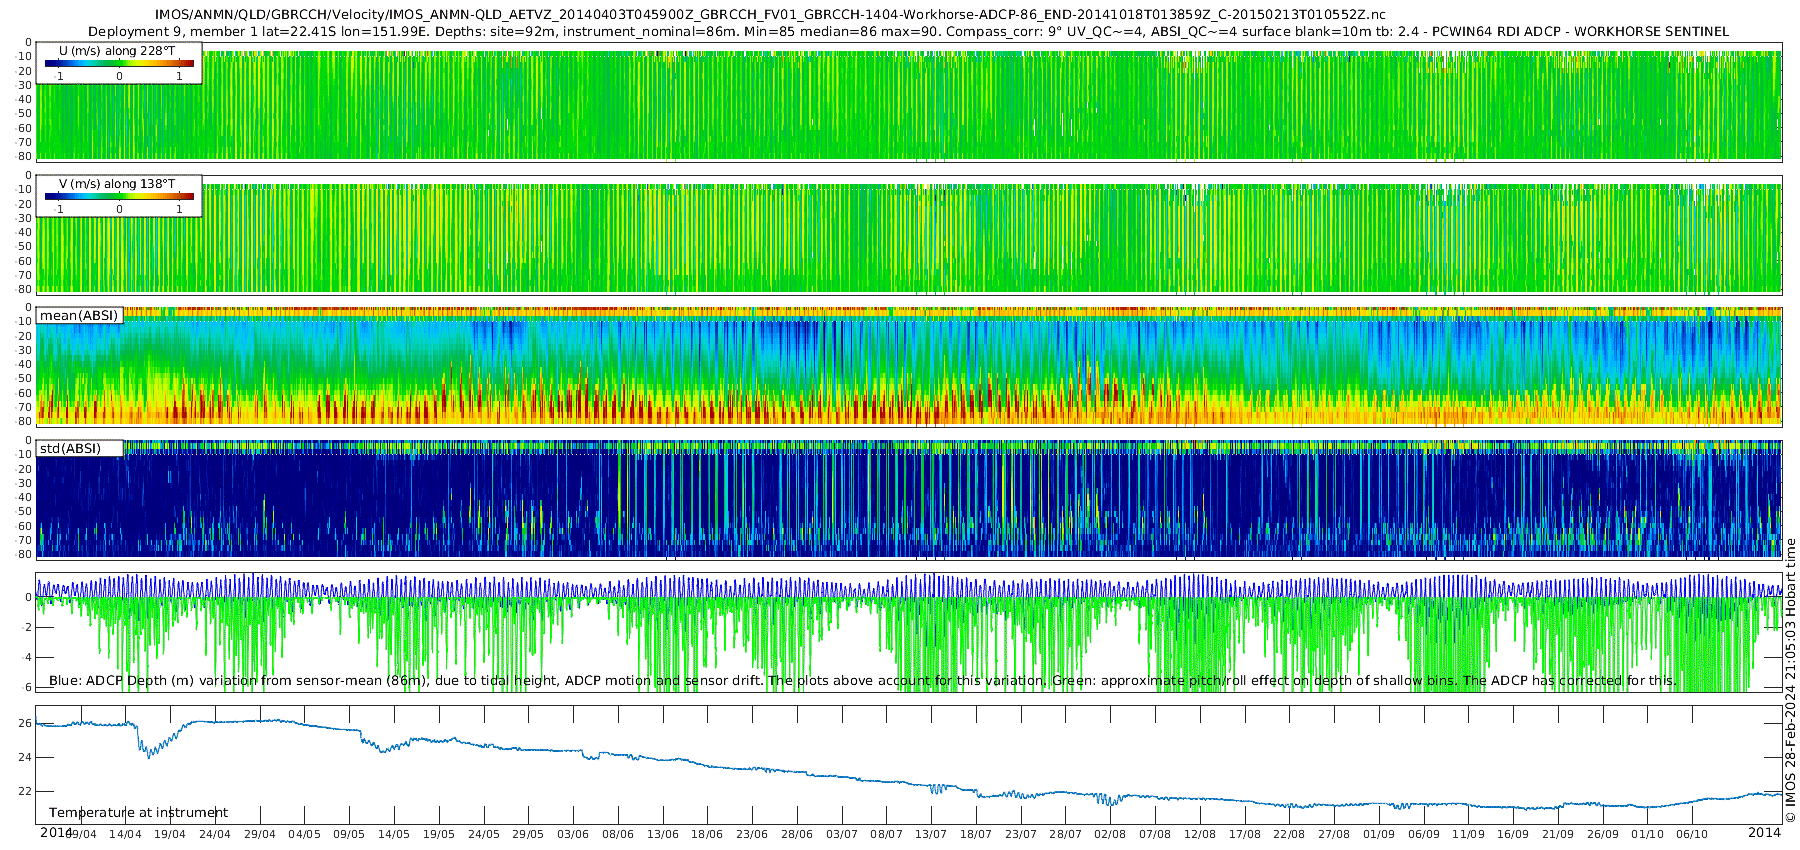Viewport: 1800px width, 850px height.
Task: Pick the 06/10 date tick label
Action: (x=1692, y=834)
